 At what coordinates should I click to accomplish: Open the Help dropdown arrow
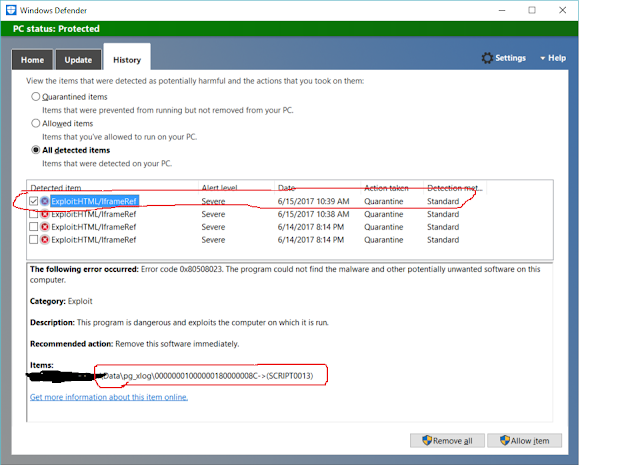tap(542, 58)
